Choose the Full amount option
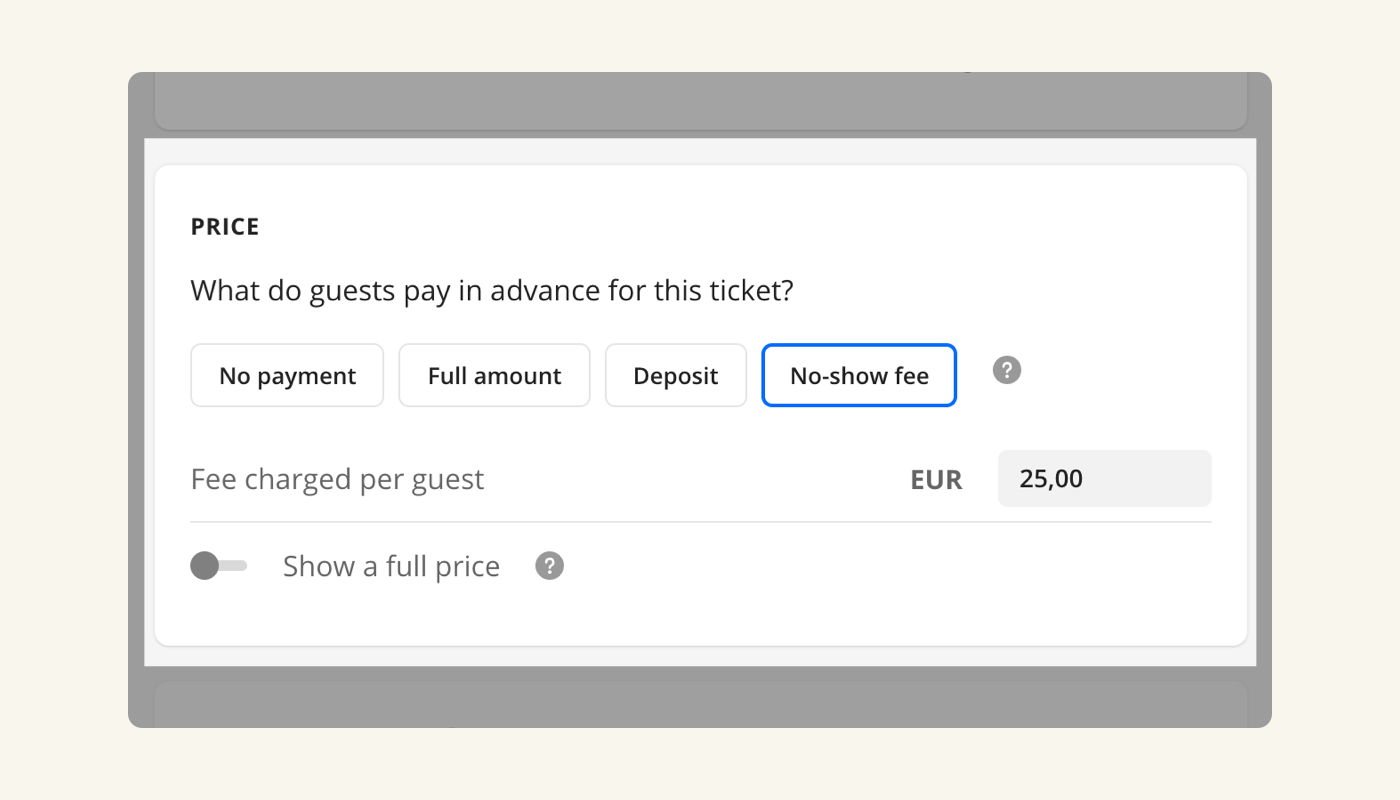The image size is (1400, 800). tap(494, 376)
